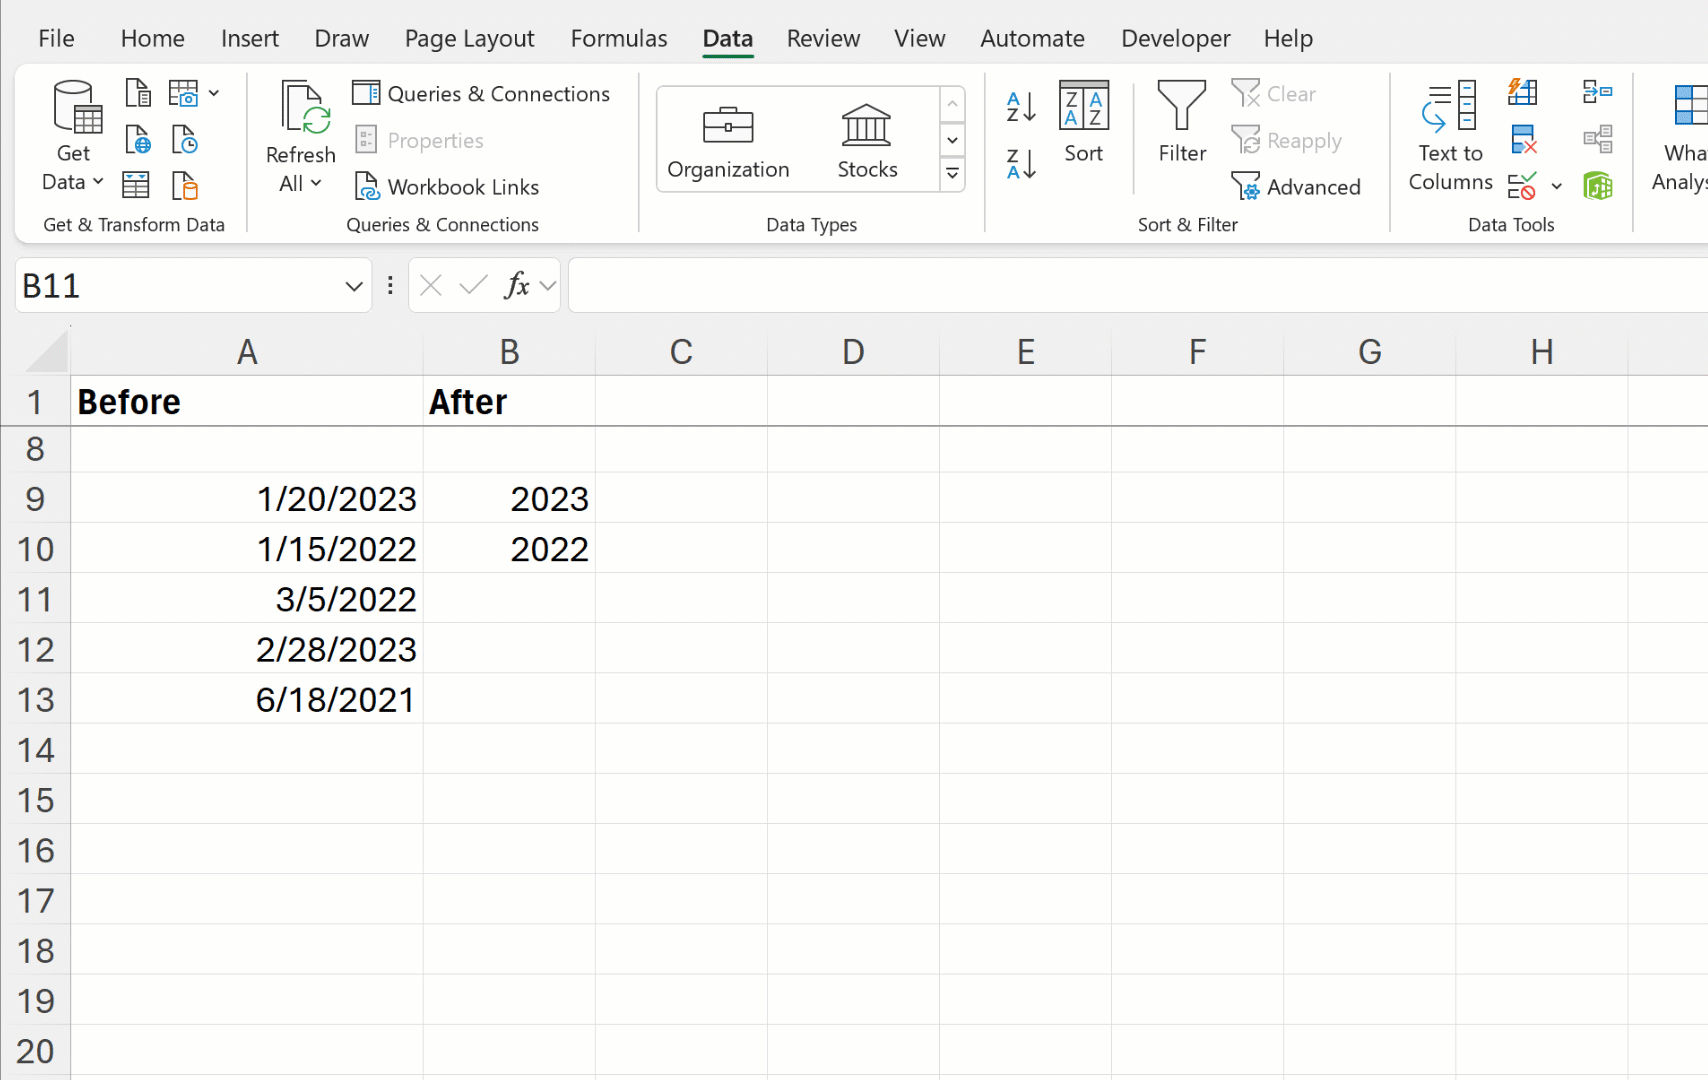The width and height of the screenshot is (1708, 1080).
Task: Open the From Table/Range import icon
Action: [135, 184]
